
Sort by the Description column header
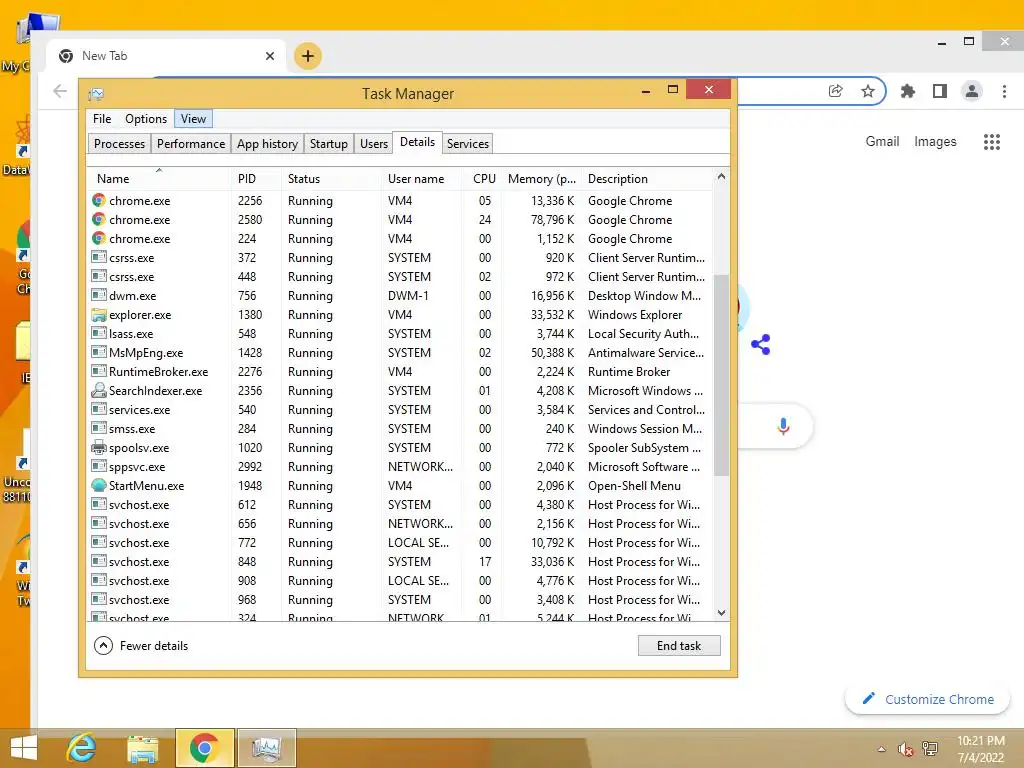(648, 179)
